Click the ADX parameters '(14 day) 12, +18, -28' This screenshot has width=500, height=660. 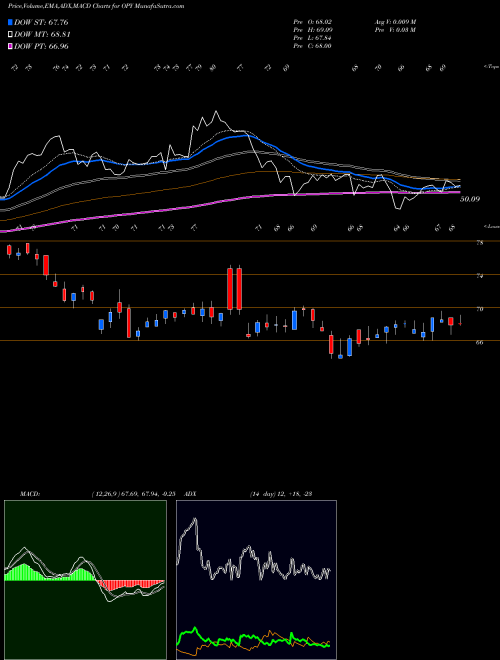point(281,494)
